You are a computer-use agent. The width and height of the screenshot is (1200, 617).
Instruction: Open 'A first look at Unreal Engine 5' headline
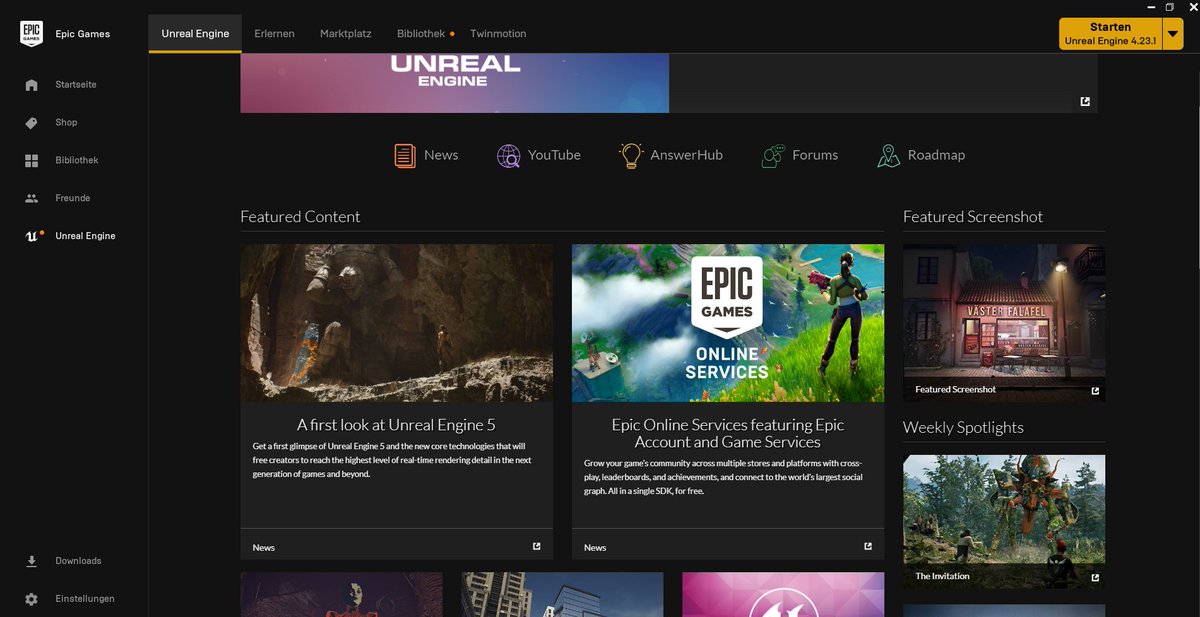tap(396, 425)
